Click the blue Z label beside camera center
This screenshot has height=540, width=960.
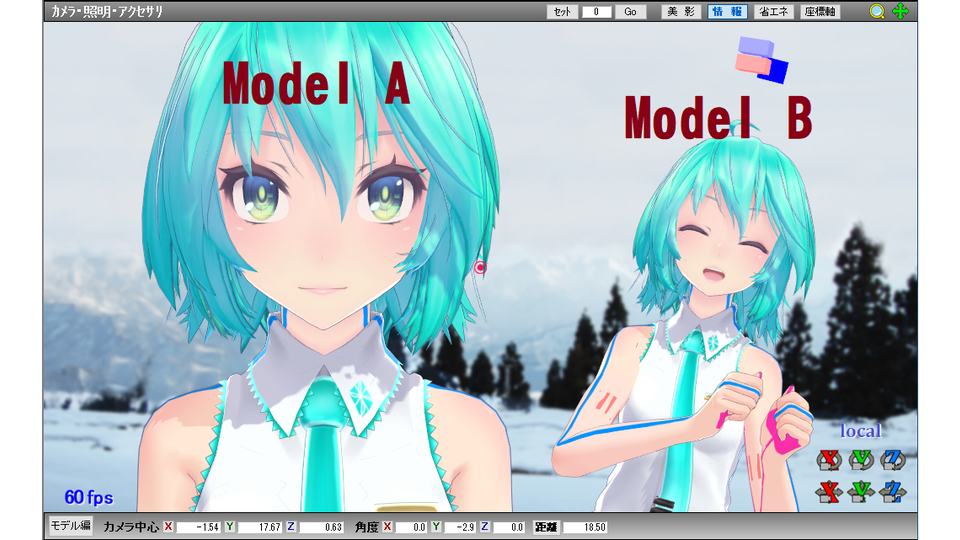(x=291, y=527)
